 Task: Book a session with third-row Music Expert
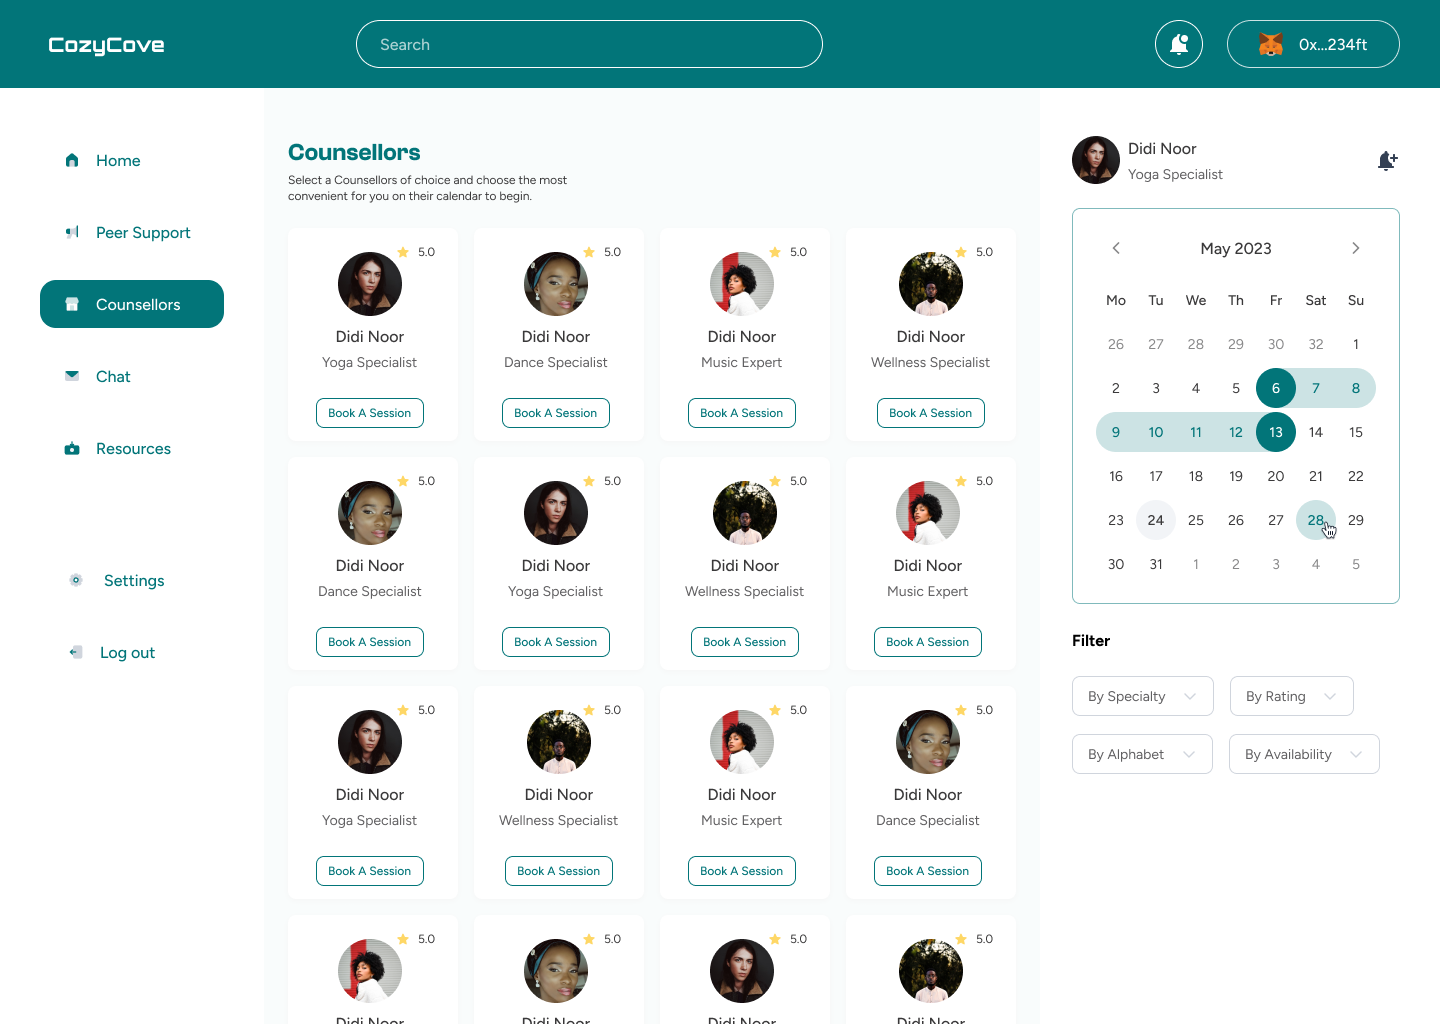tap(742, 871)
